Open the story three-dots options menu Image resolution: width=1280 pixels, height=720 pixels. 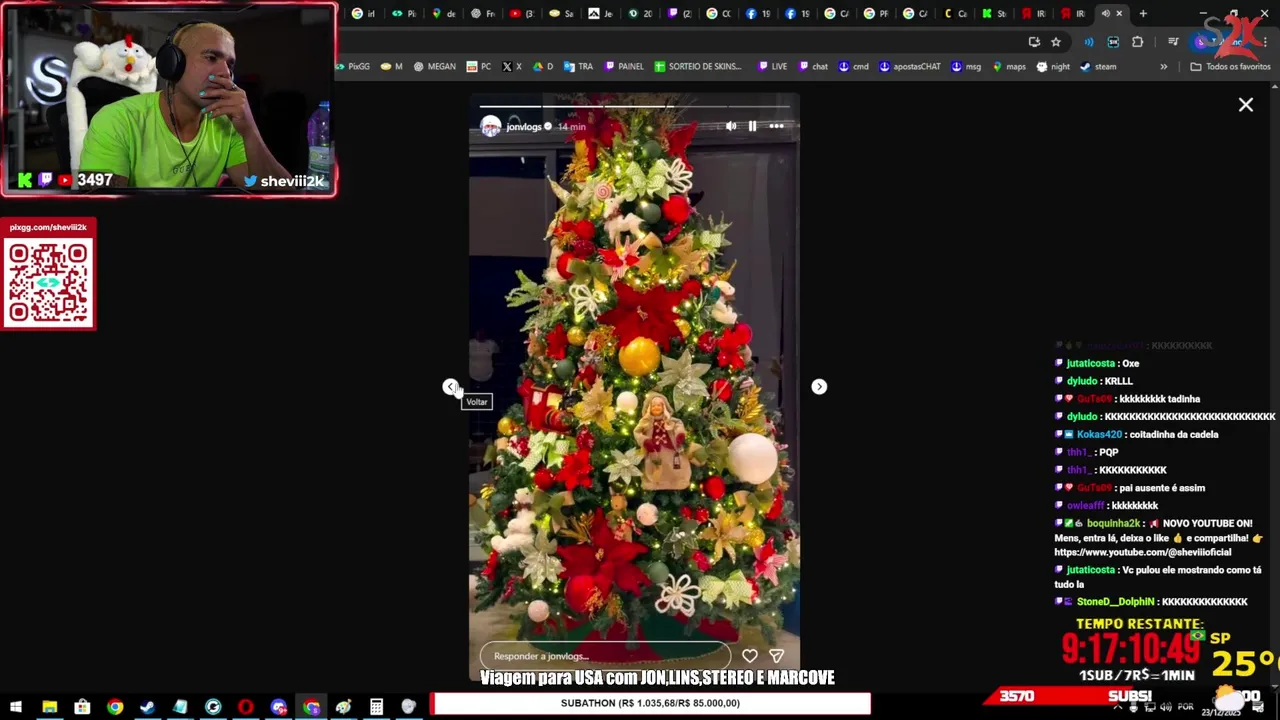coord(776,126)
